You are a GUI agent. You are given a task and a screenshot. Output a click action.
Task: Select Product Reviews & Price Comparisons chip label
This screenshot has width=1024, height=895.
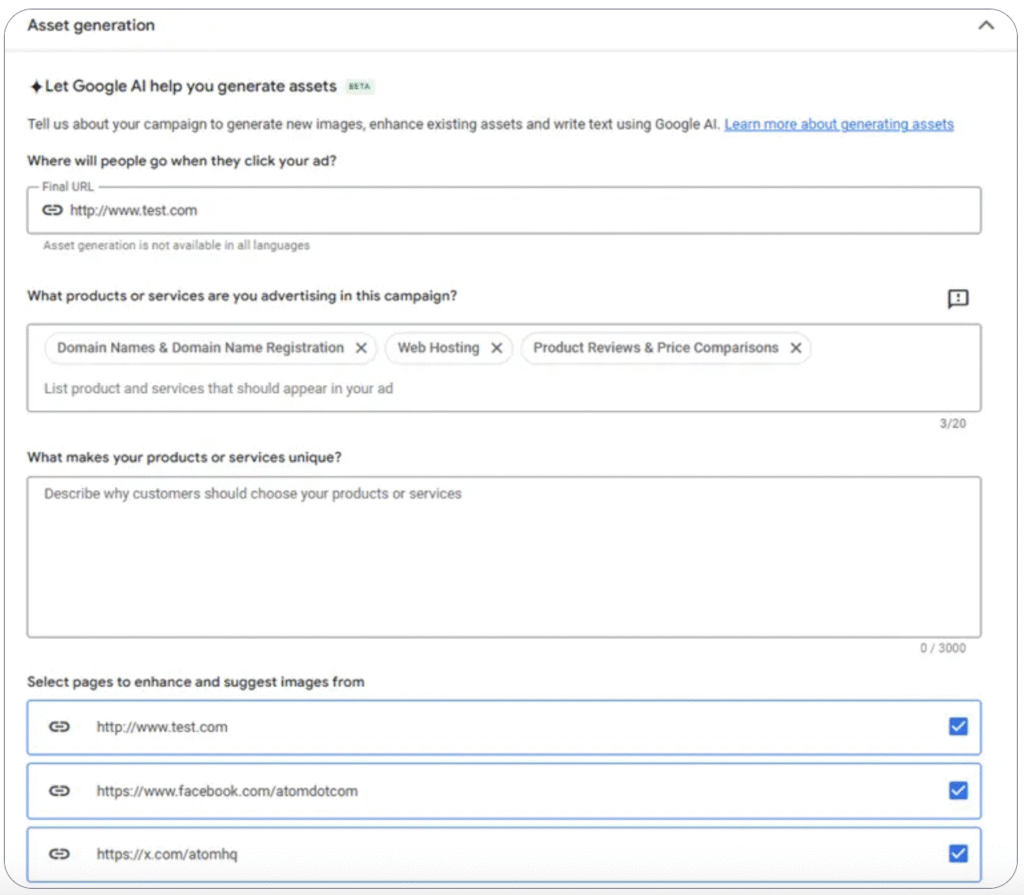(656, 348)
